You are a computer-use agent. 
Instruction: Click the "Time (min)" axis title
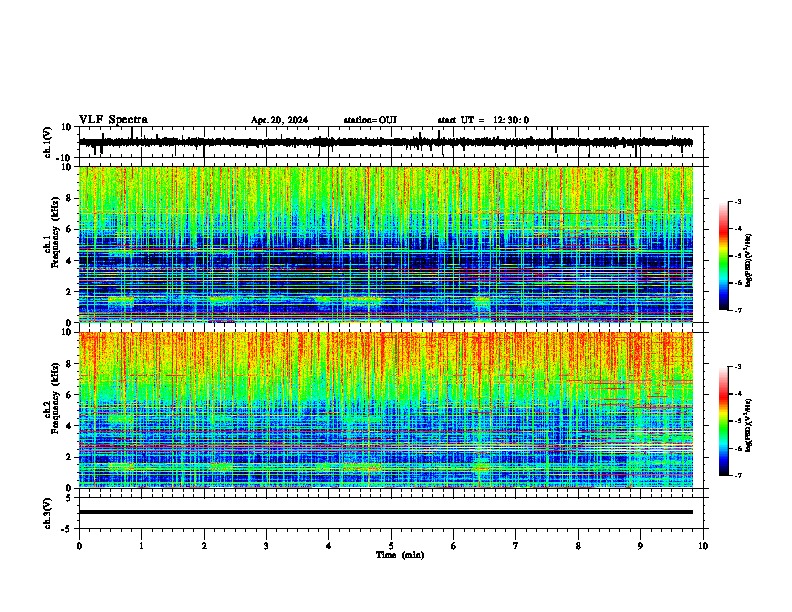point(400,555)
